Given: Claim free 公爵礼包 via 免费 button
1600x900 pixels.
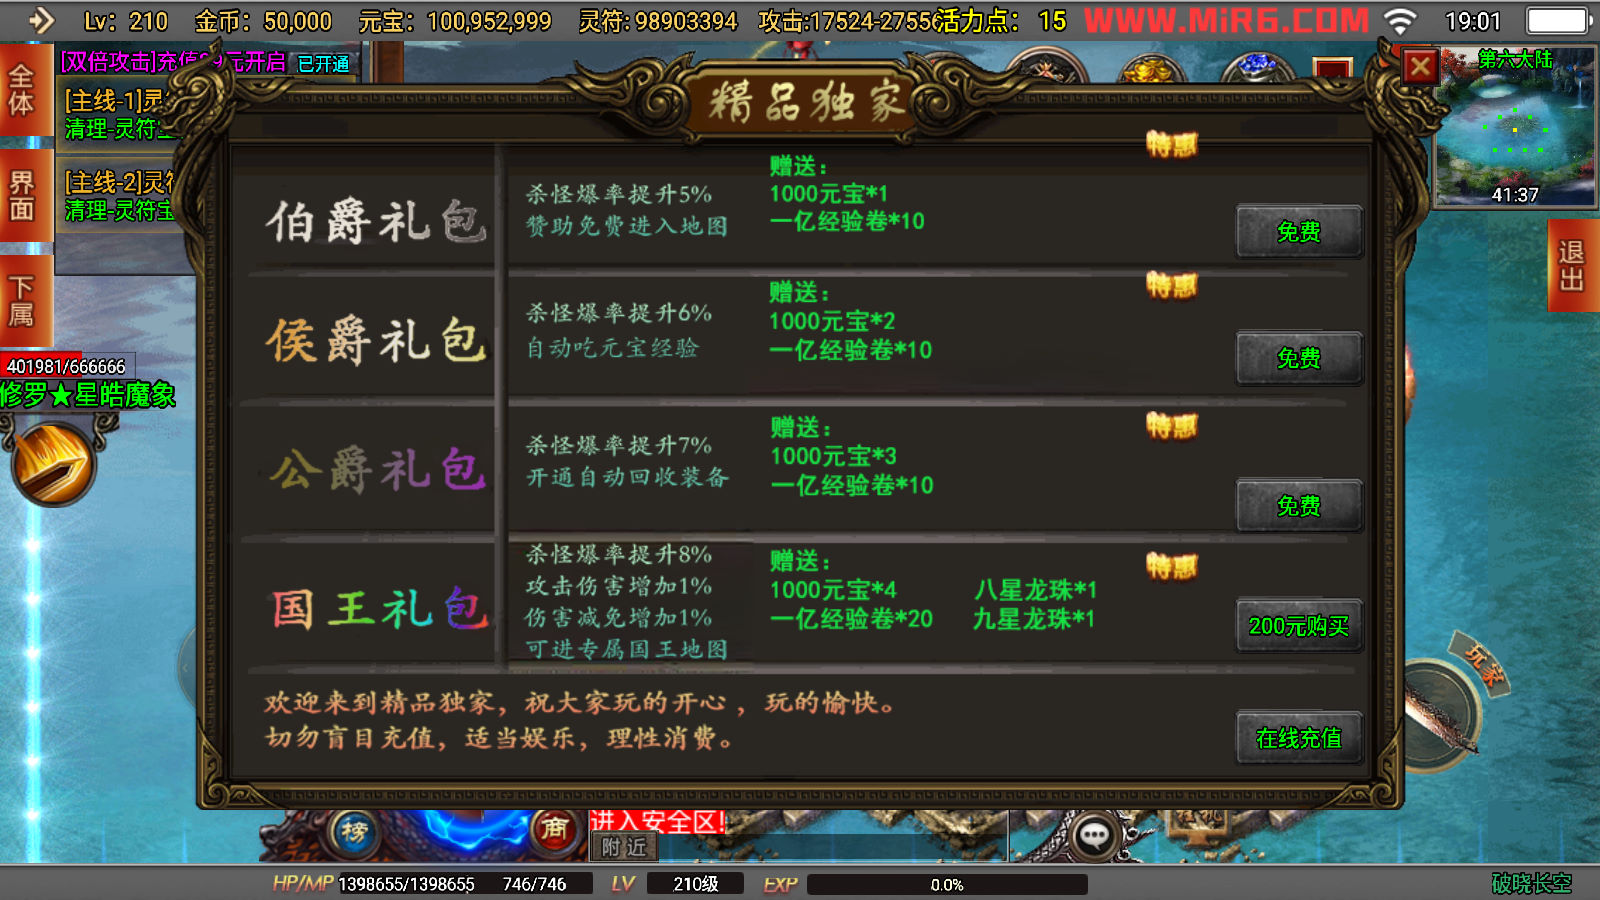Looking at the screenshot, I should (x=1299, y=506).
